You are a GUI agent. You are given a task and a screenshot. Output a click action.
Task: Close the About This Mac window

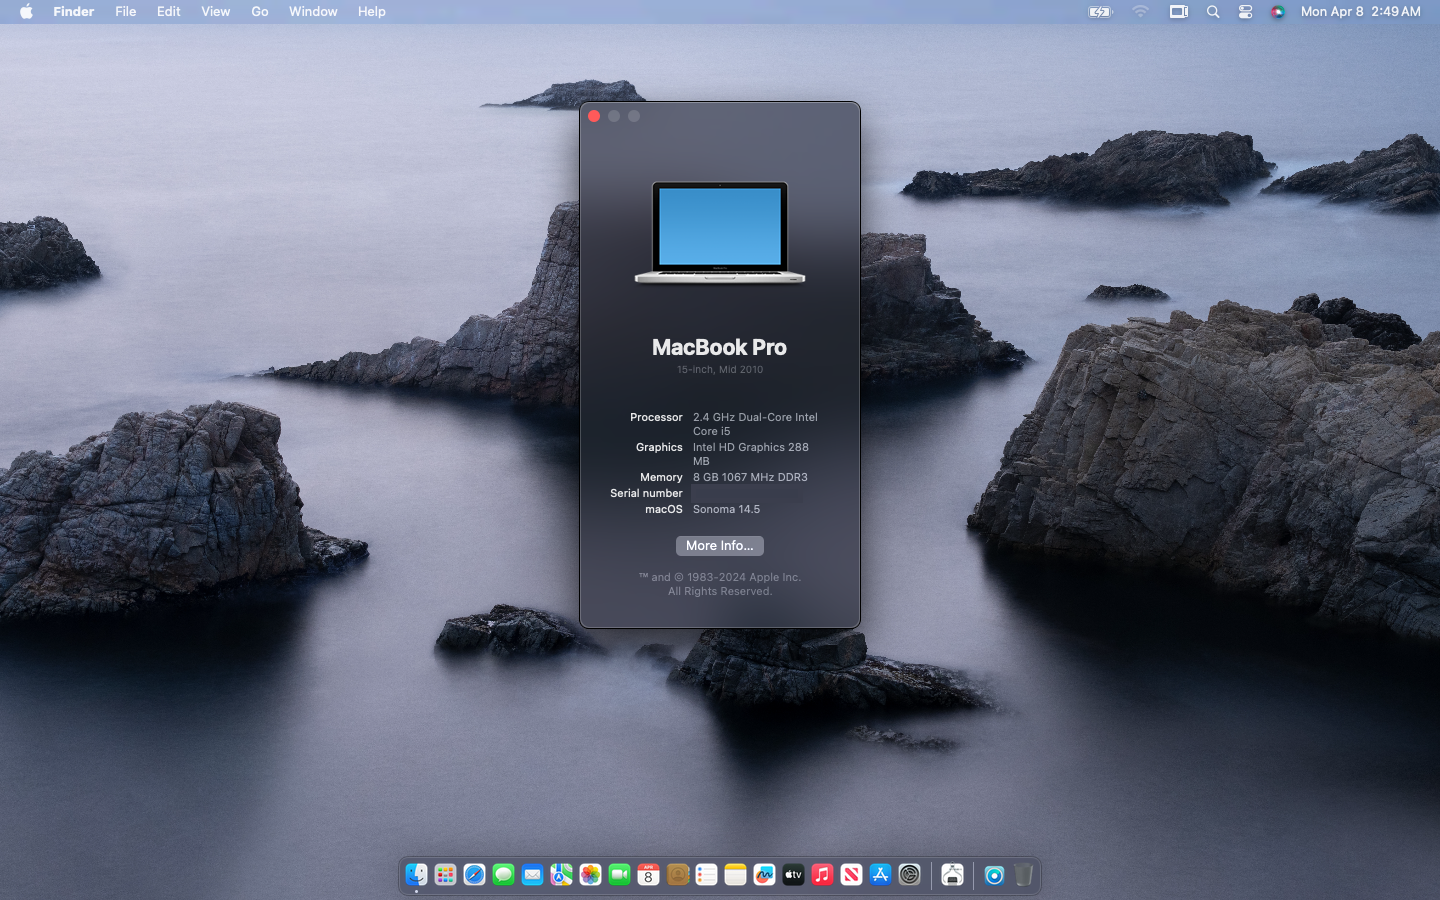[x=594, y=116]
